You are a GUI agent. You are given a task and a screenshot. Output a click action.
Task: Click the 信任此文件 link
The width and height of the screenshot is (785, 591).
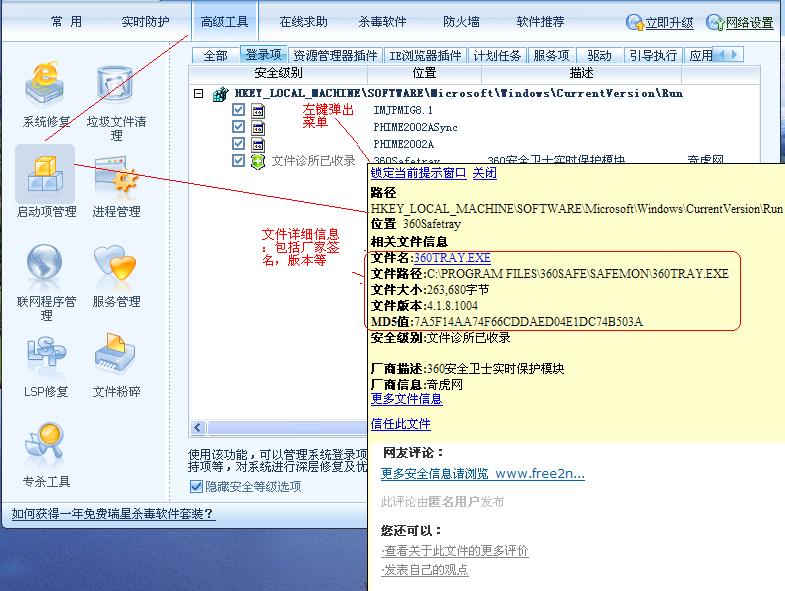point(401,424)
